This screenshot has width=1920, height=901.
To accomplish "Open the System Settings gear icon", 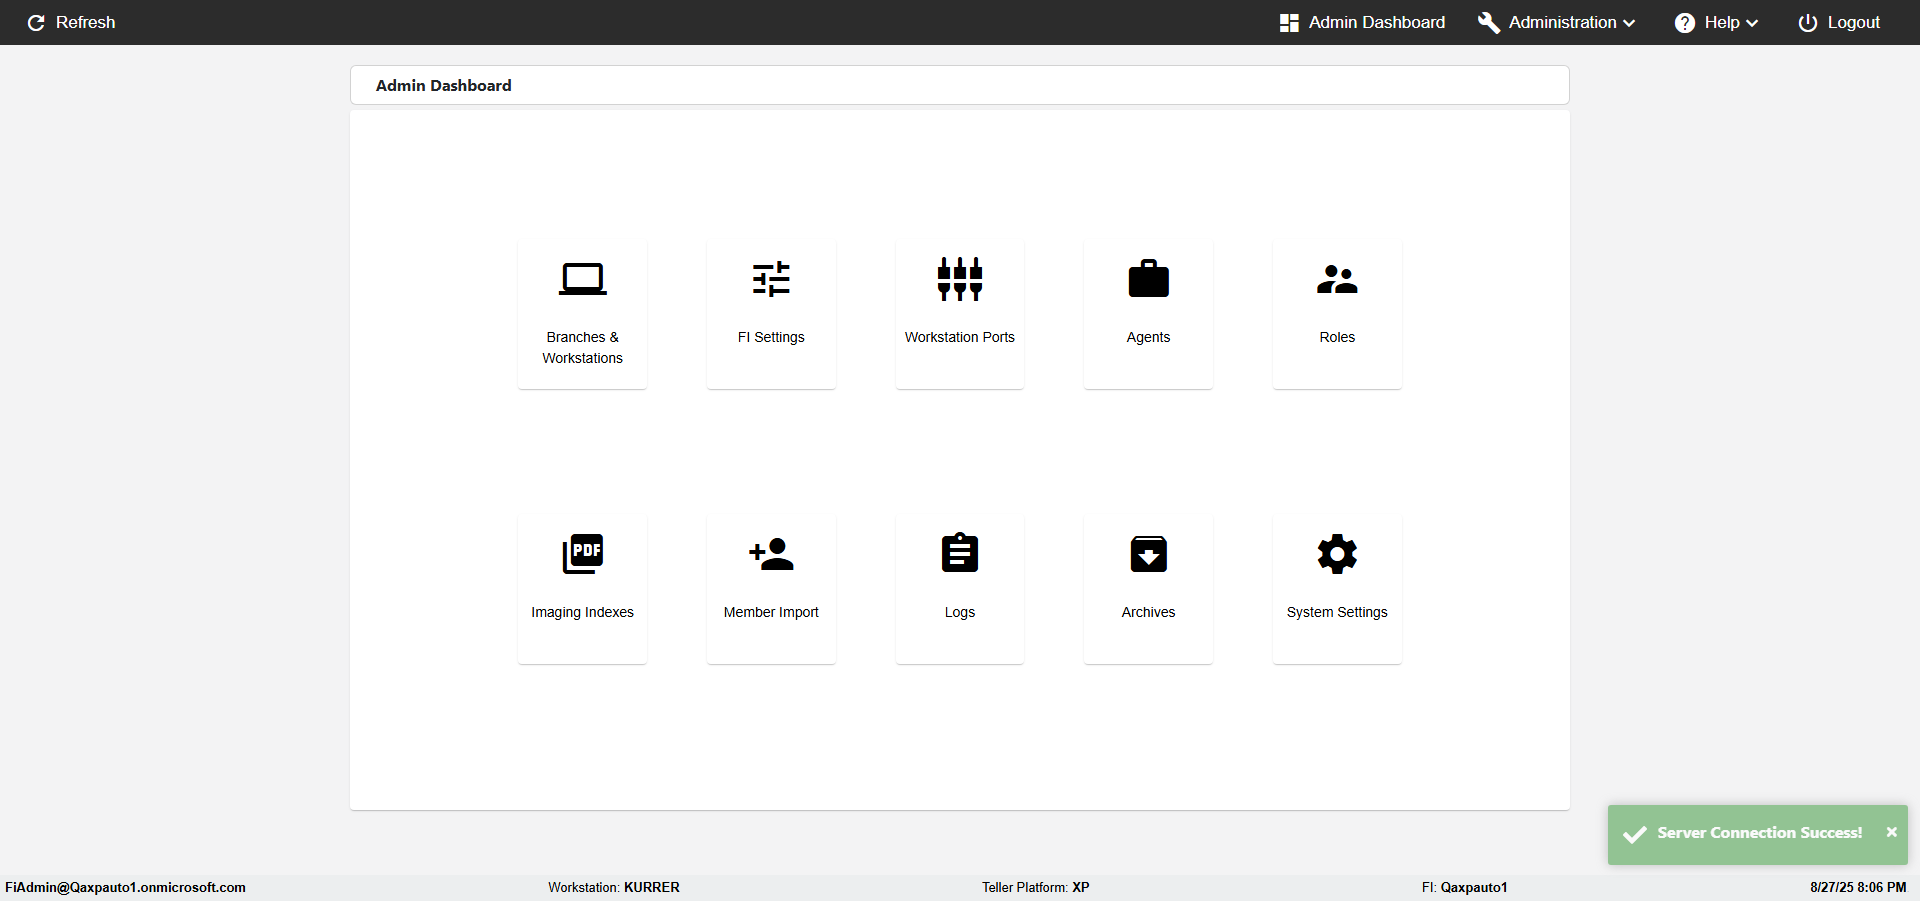I will tap(1337, 554).
